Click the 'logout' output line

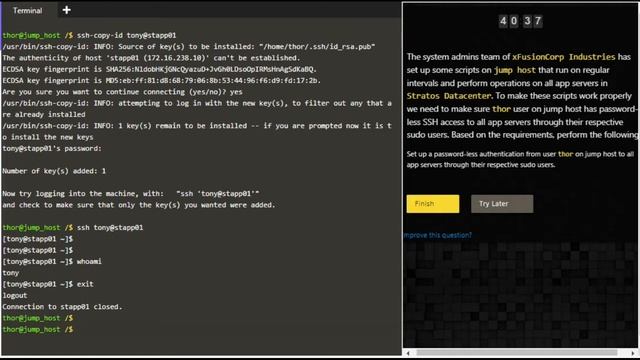coord(15,295)
